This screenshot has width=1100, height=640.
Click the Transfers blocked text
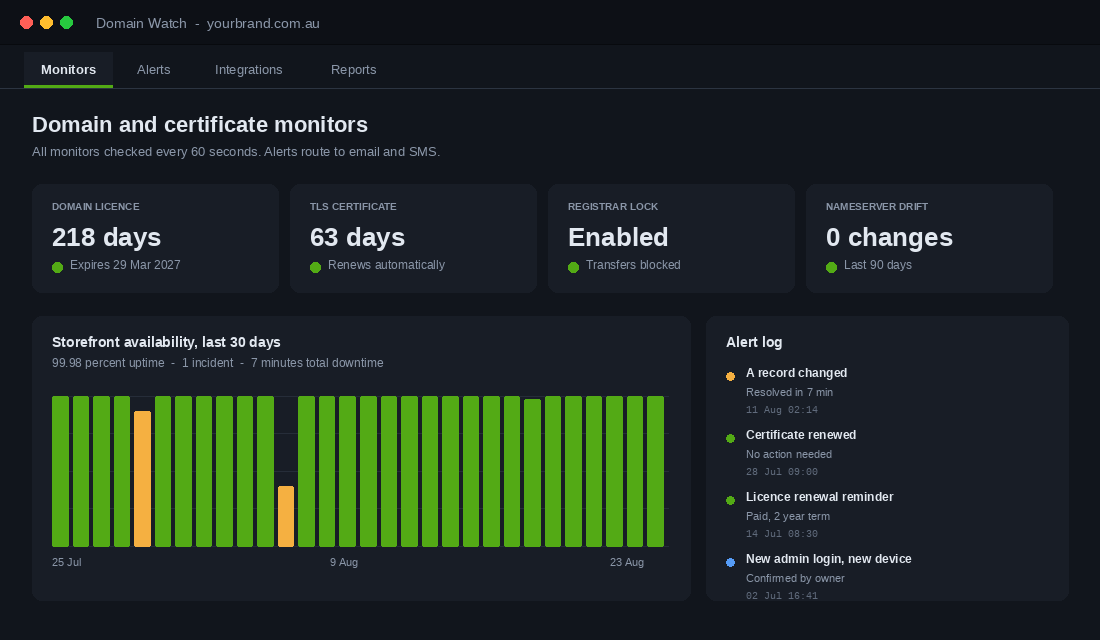pyautogui.click(x=633, y=265)
